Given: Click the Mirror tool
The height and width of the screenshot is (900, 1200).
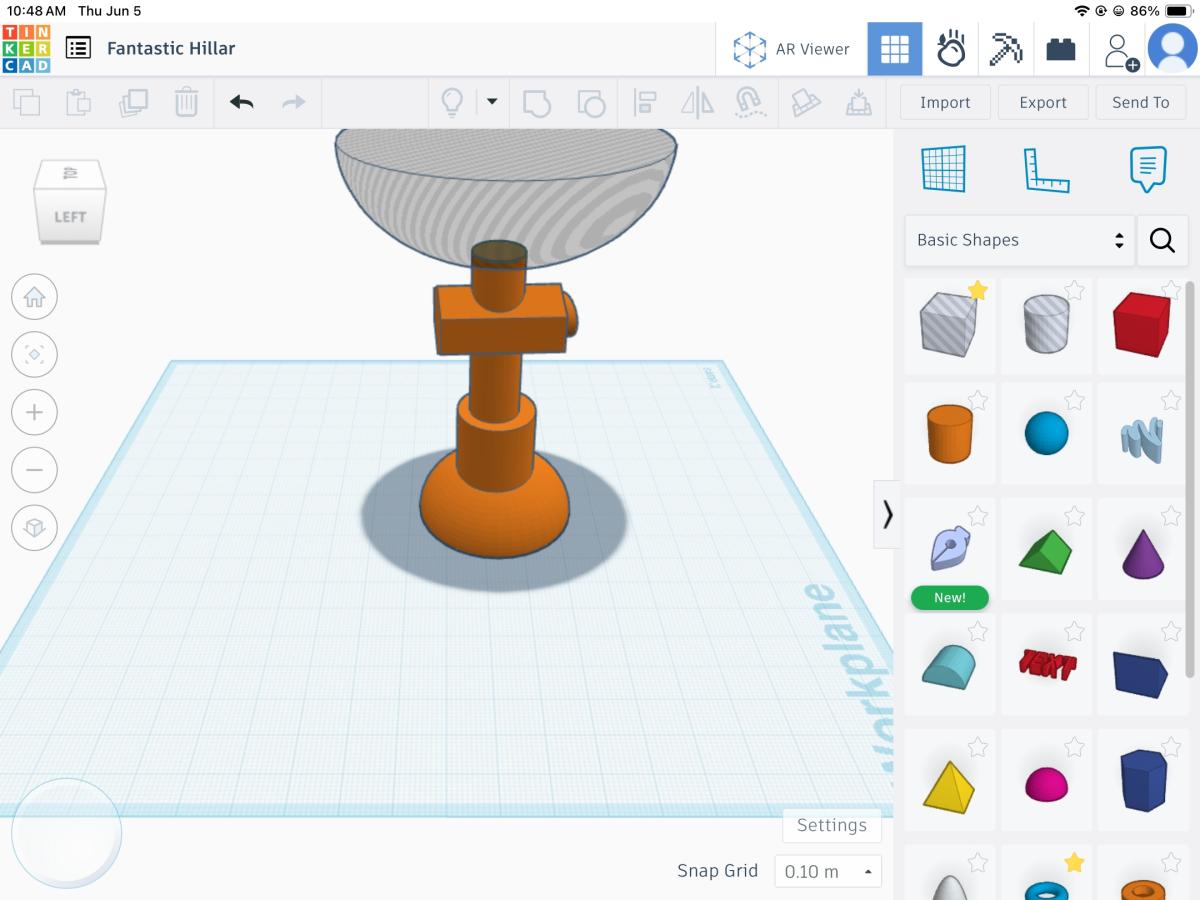Looking at the screenshot, I should (697, 102).
